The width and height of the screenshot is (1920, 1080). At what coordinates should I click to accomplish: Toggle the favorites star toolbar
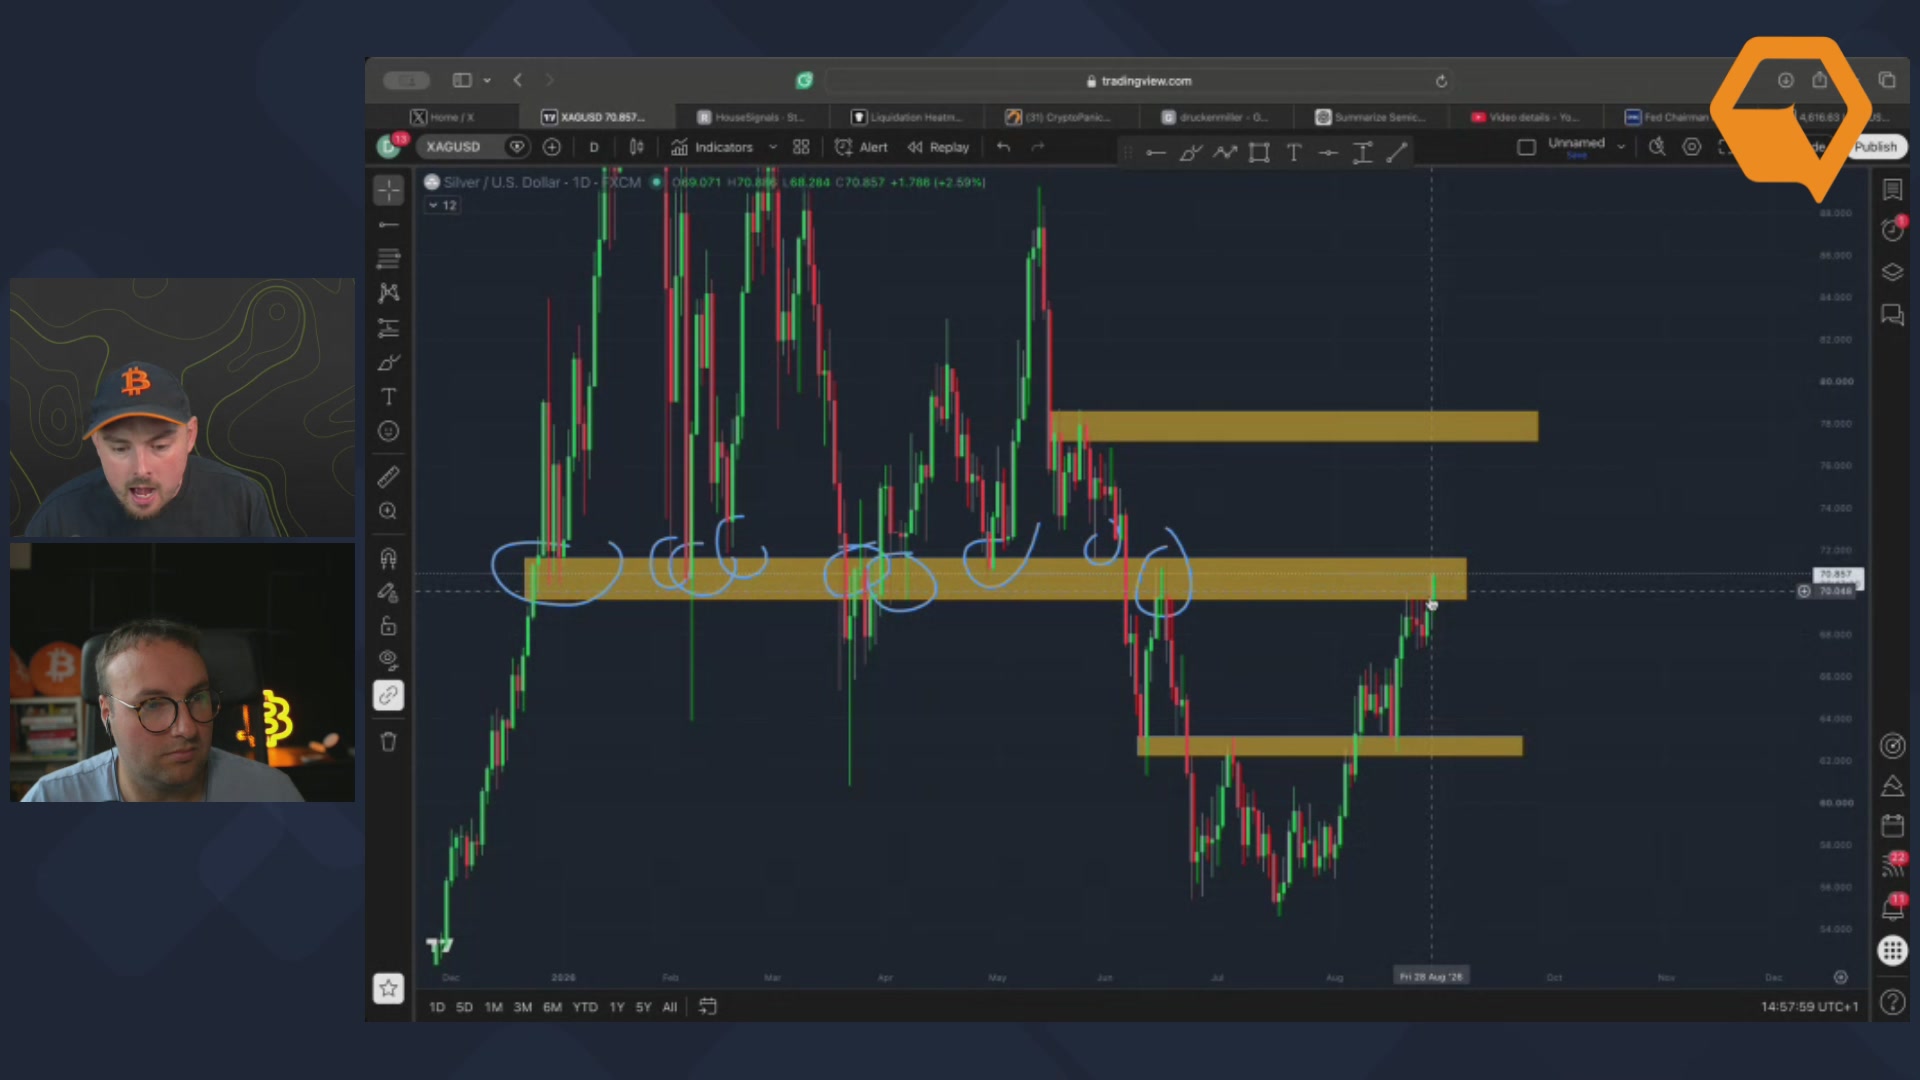[x=389, y=988]
